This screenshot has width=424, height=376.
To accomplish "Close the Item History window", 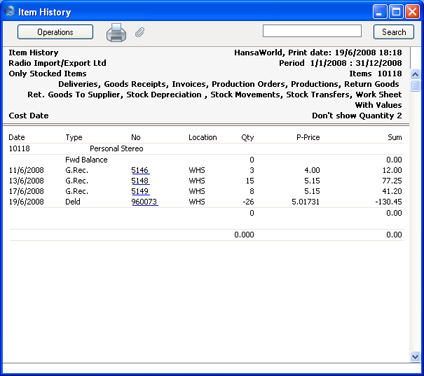I will (x=412, y=12).
